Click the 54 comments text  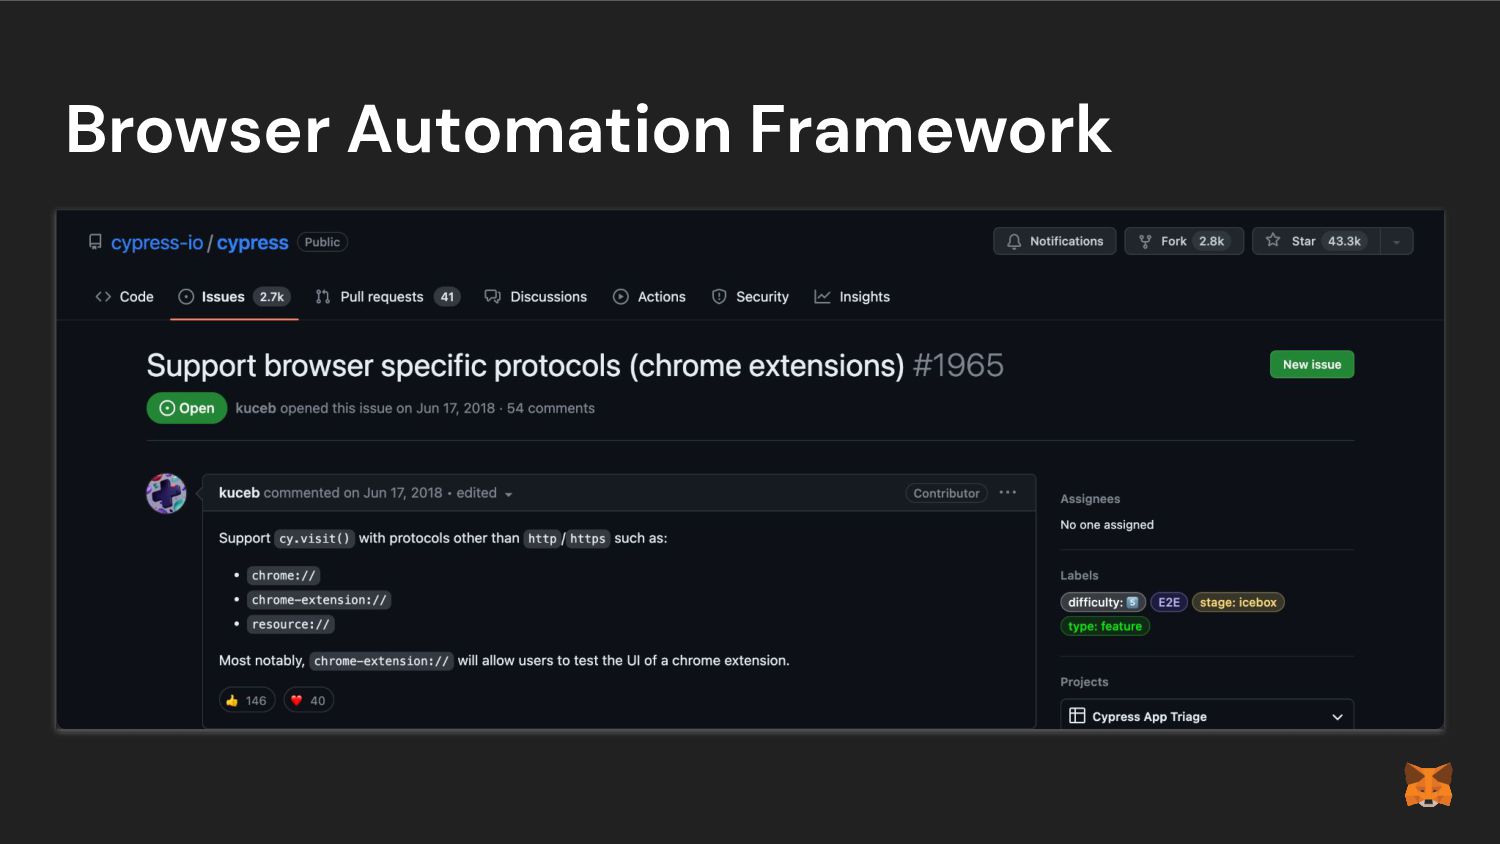[551, 408]
